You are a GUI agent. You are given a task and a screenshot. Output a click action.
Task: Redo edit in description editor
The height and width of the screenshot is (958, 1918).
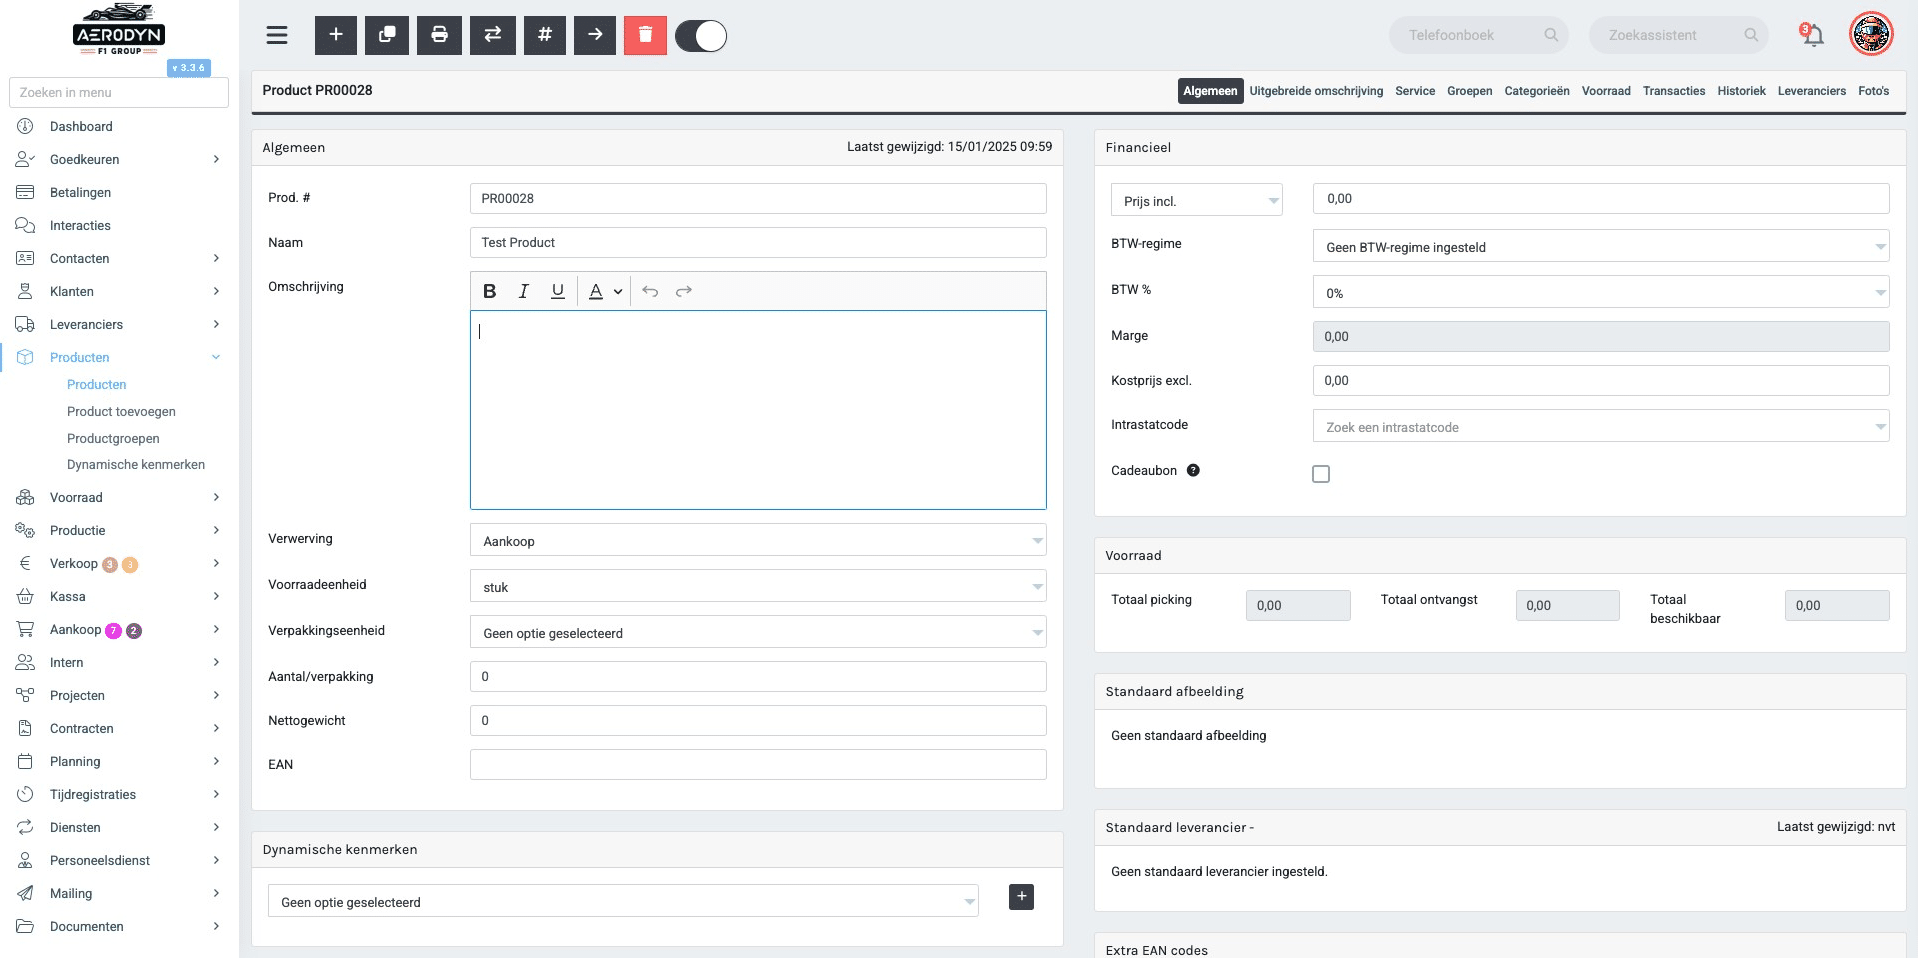(684, 291)
